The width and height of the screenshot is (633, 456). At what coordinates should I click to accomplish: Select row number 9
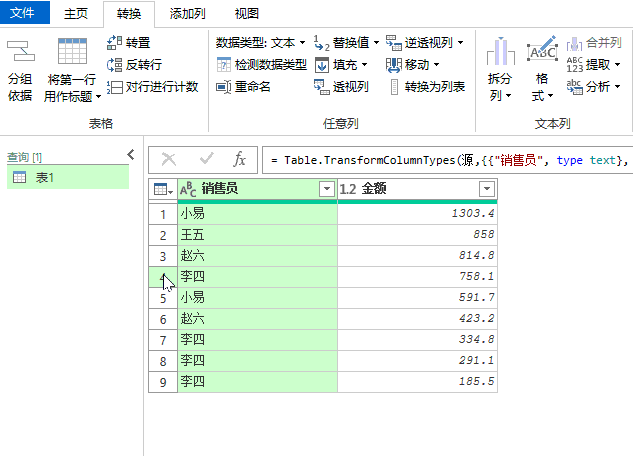pyautogui.click(x=163, y=382)
